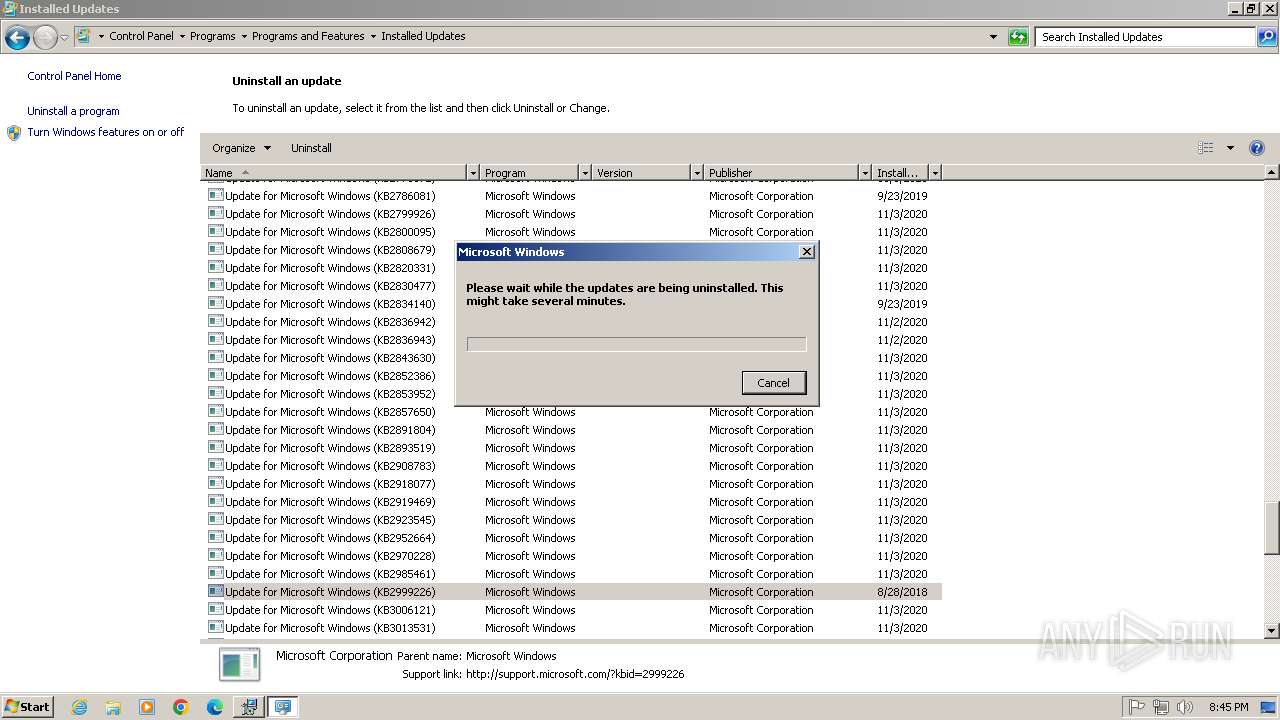Sort by the Publisher column header

click(x=781, y=173)
